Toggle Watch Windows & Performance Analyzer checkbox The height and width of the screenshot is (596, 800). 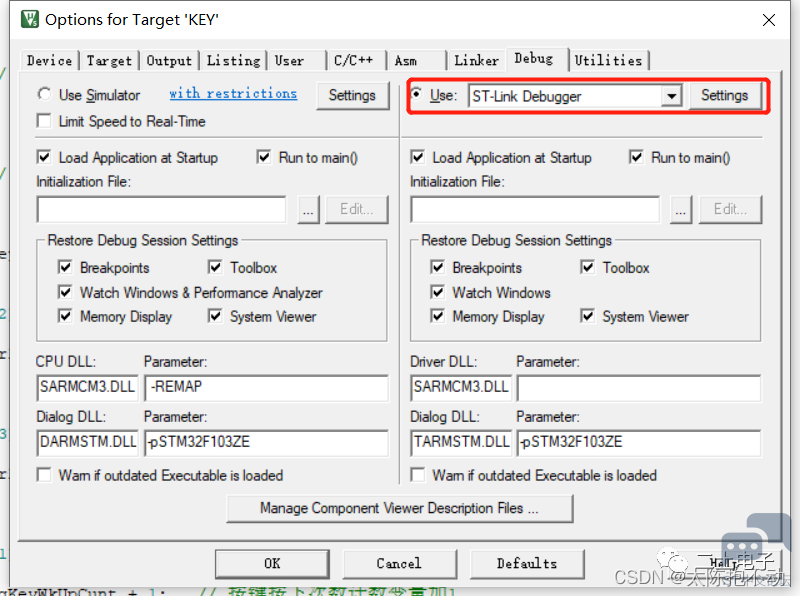(x=65, y=292)
